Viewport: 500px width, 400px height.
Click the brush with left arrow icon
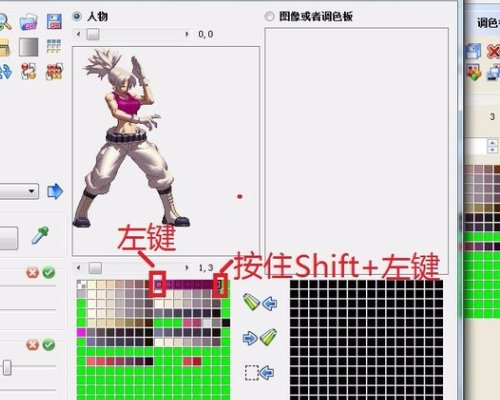point(260,303)
